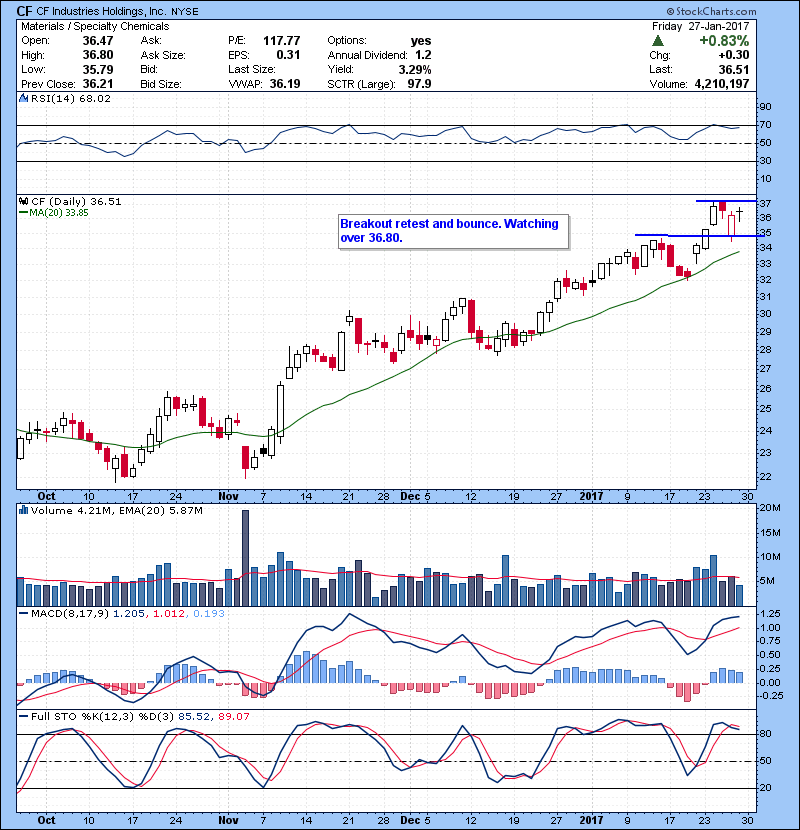The image size is (800, 830).
Task: Click the 'Oct' label on bottom date axis
Action: coord(46,820)
